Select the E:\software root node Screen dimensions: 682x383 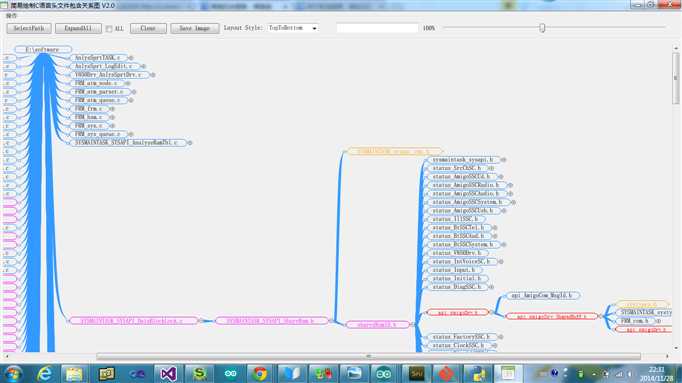pos(43,50)
